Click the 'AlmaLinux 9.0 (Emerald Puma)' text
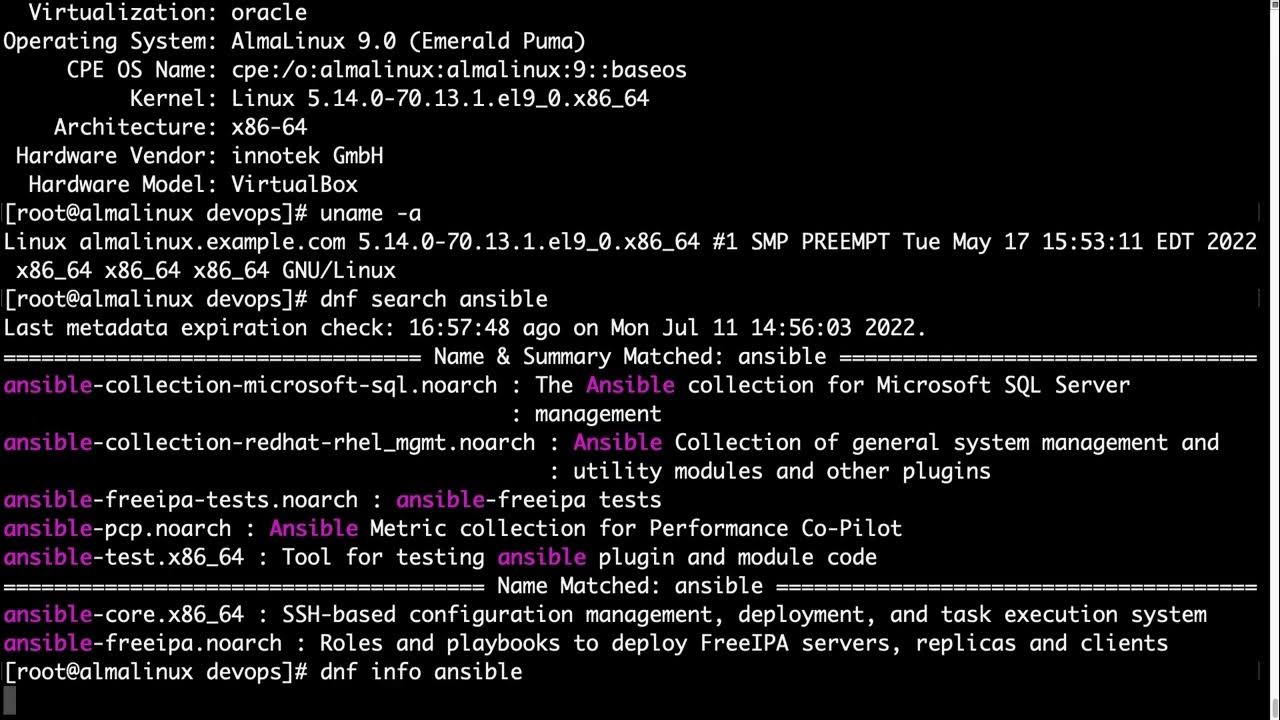 (x=408, y=41)
